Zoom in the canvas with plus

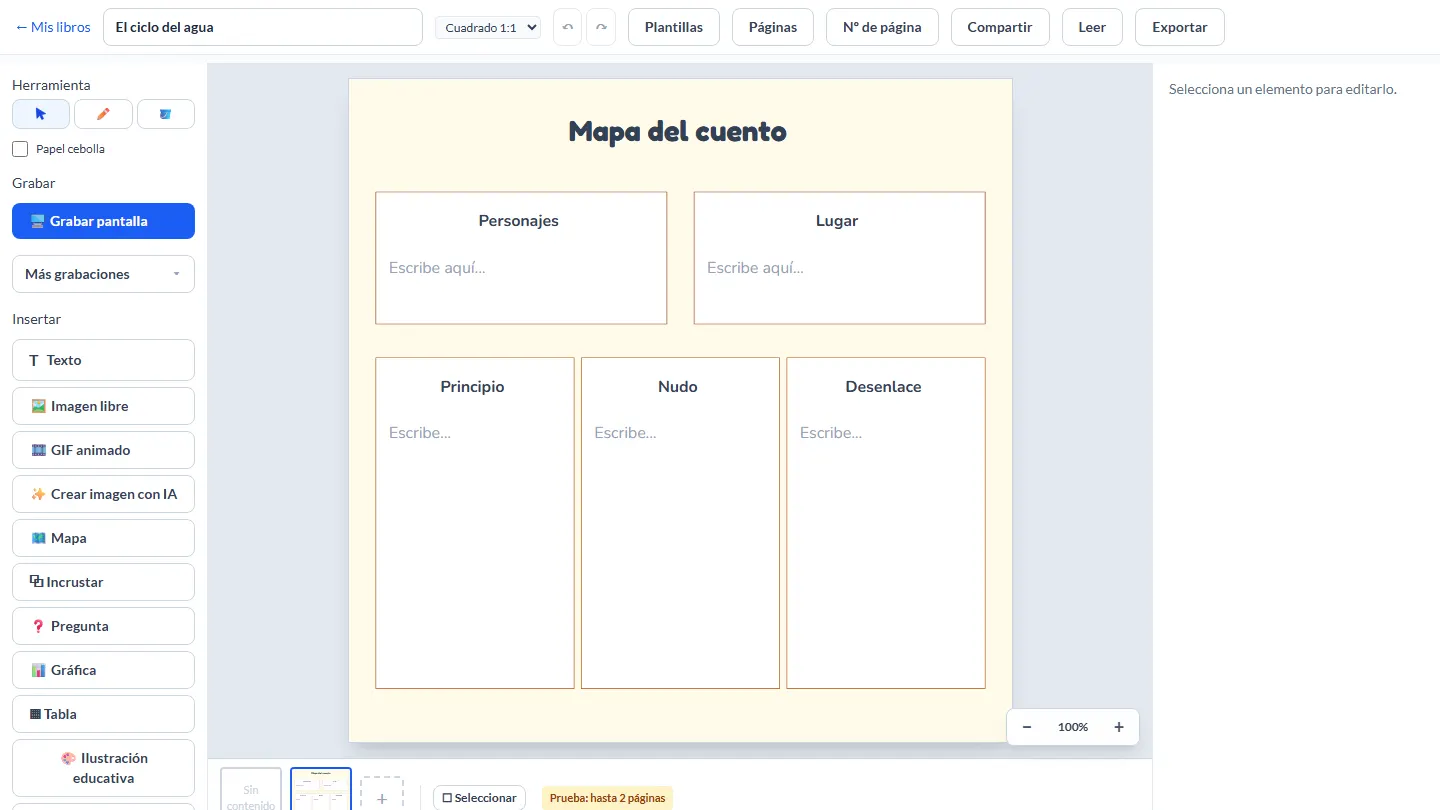(x=1119, y=727)
